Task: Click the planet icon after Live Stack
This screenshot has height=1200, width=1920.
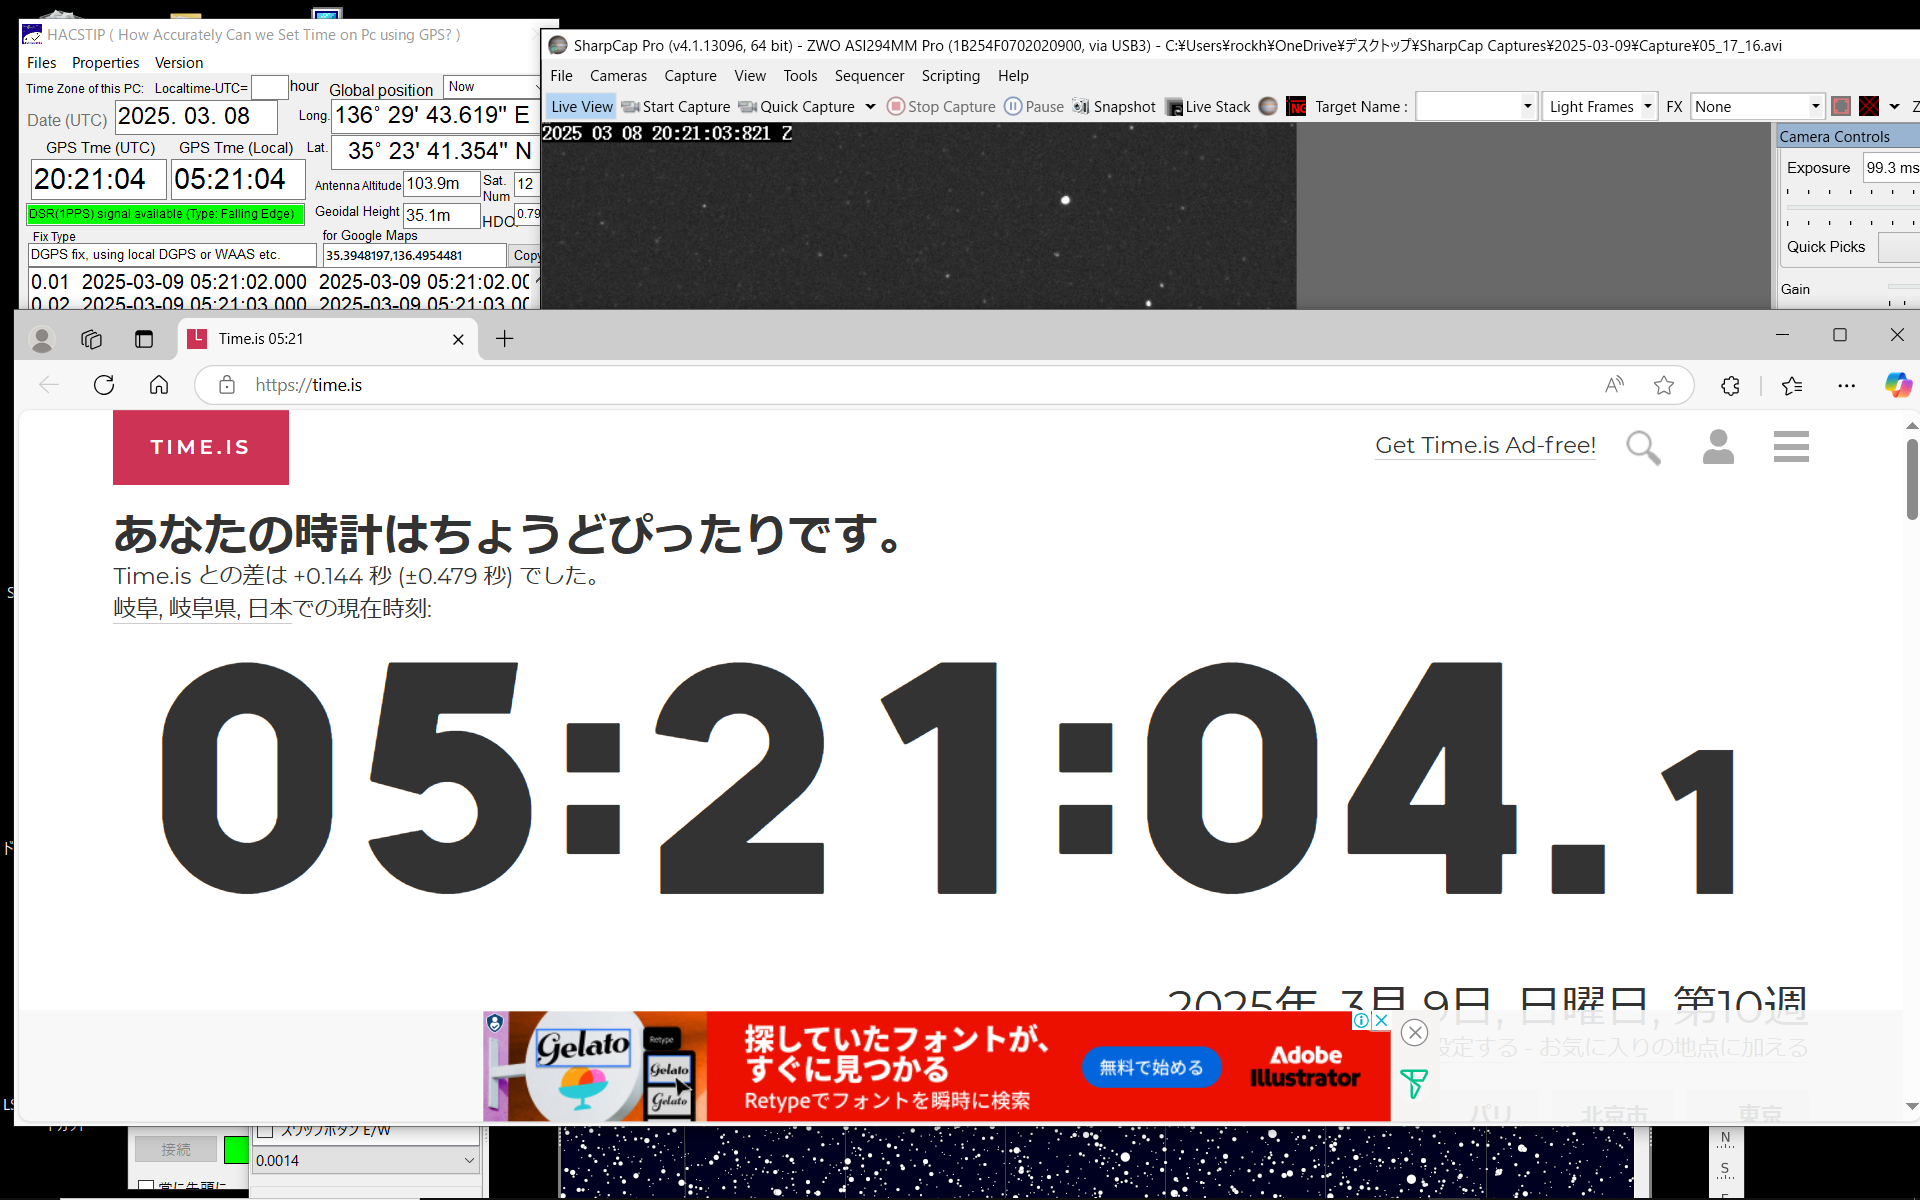Action: point(1268,106)
